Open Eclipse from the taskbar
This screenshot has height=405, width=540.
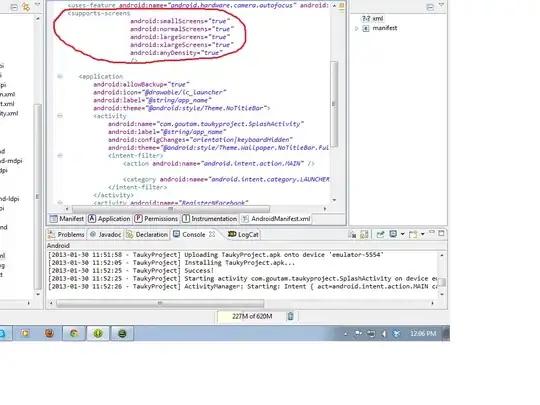122,333
